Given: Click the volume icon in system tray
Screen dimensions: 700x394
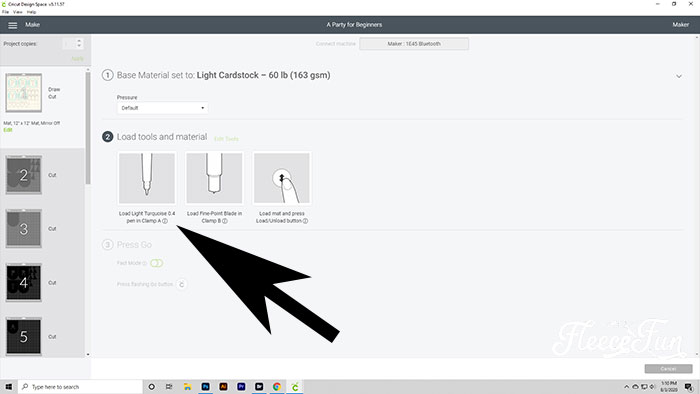Looking at the screenshot, I should [x=652, y=387].
